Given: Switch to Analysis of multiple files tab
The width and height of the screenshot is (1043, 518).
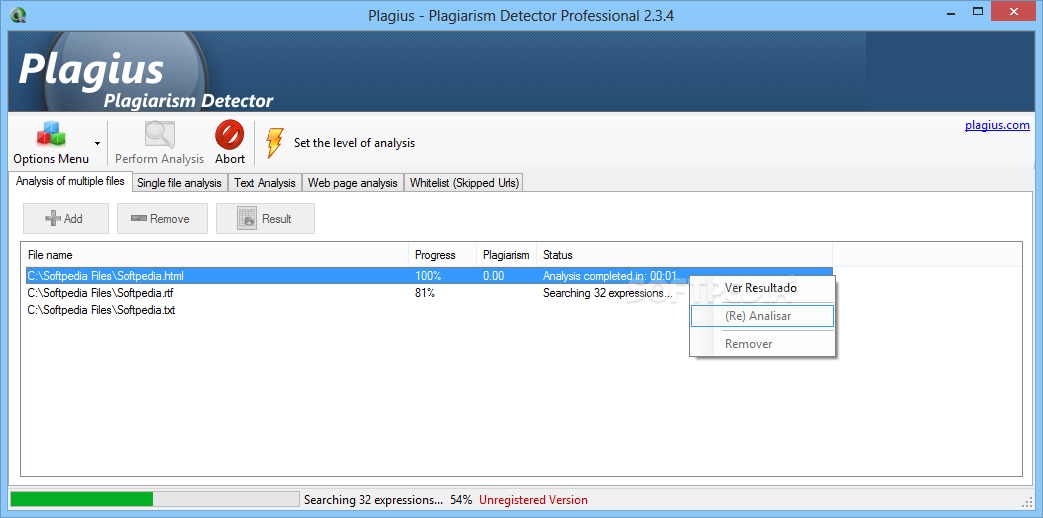Looking at the screenshot, I should (70, 181).
